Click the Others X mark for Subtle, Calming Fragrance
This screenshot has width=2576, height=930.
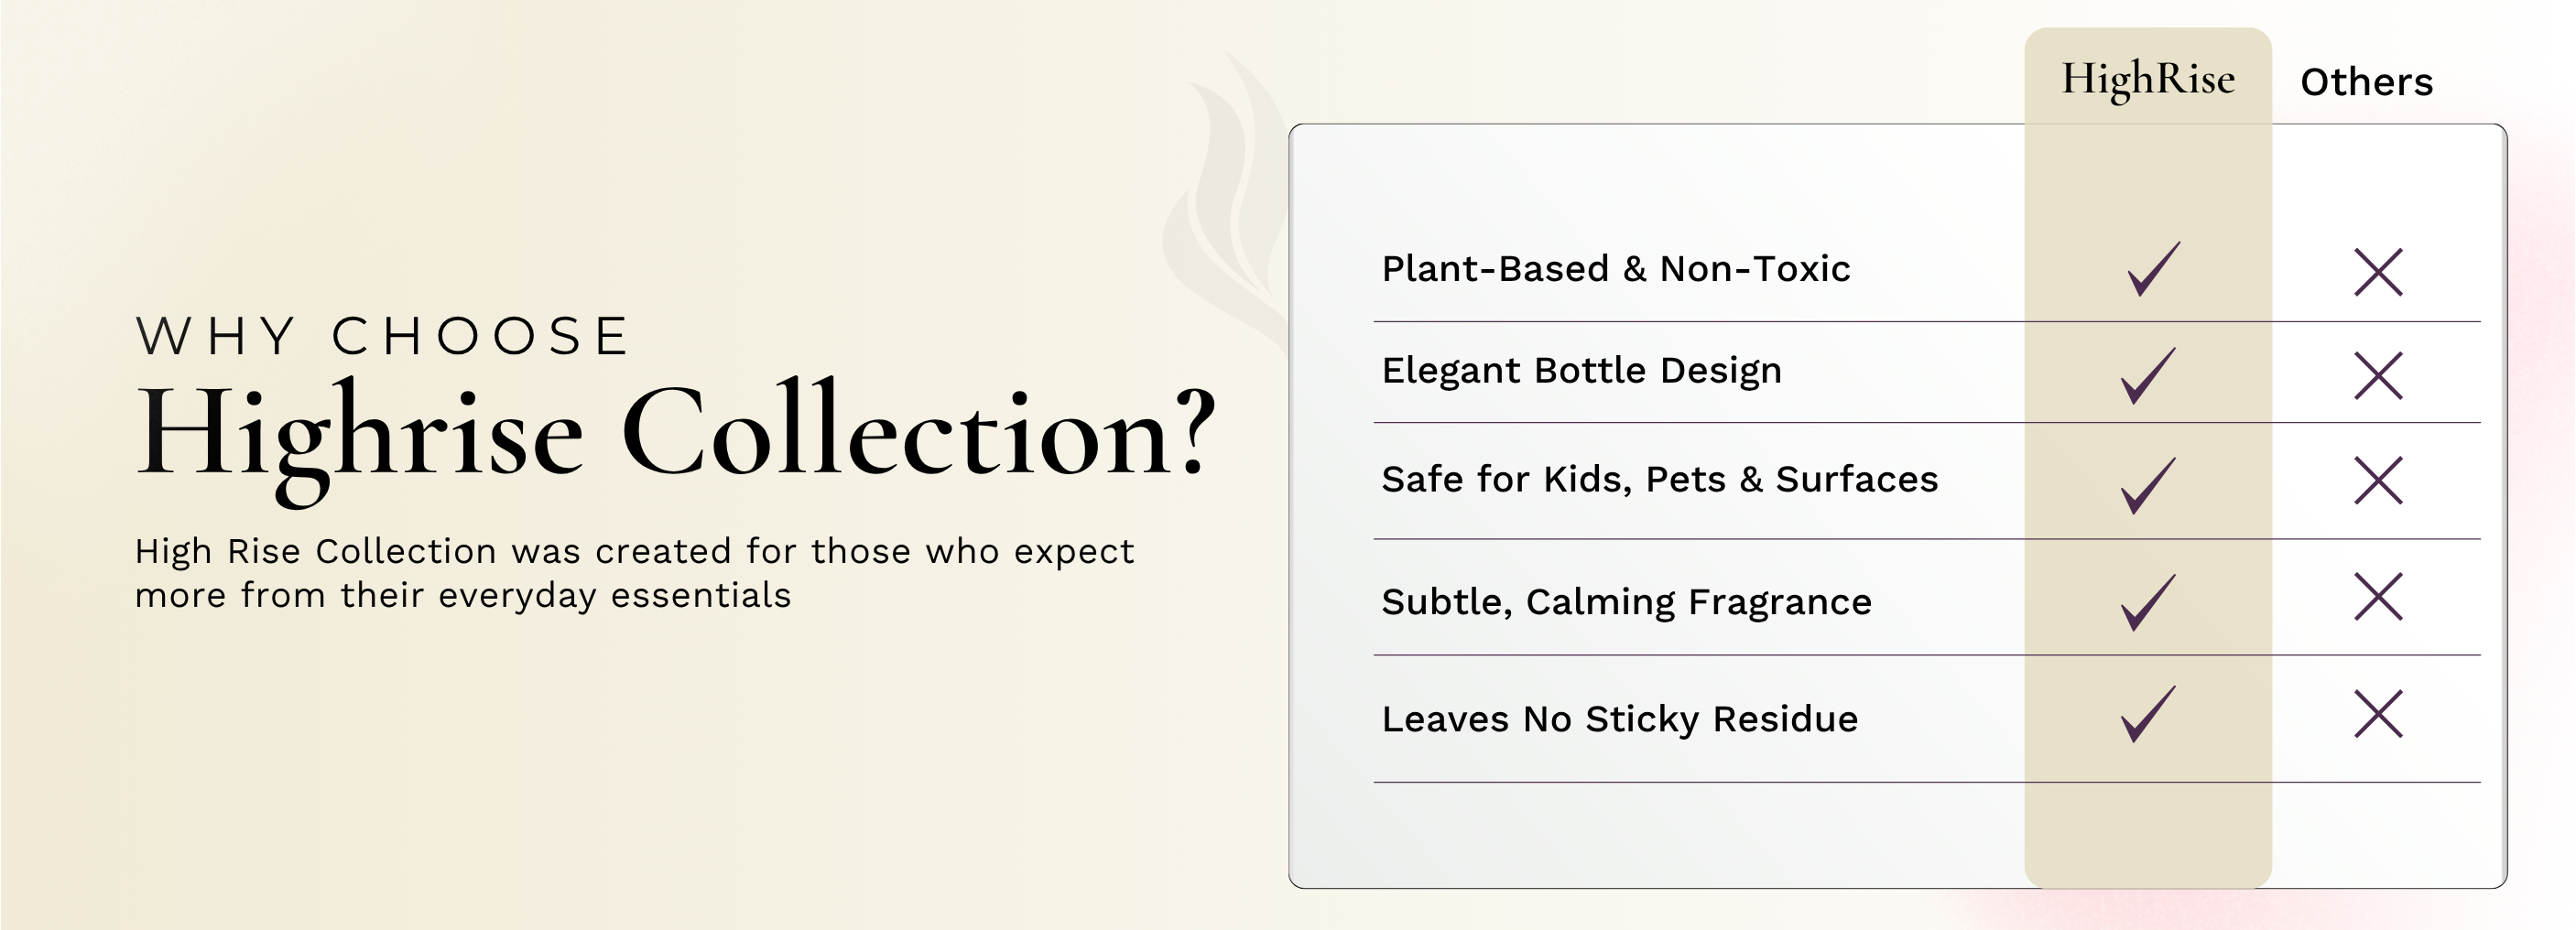[x=2377, y=597]
